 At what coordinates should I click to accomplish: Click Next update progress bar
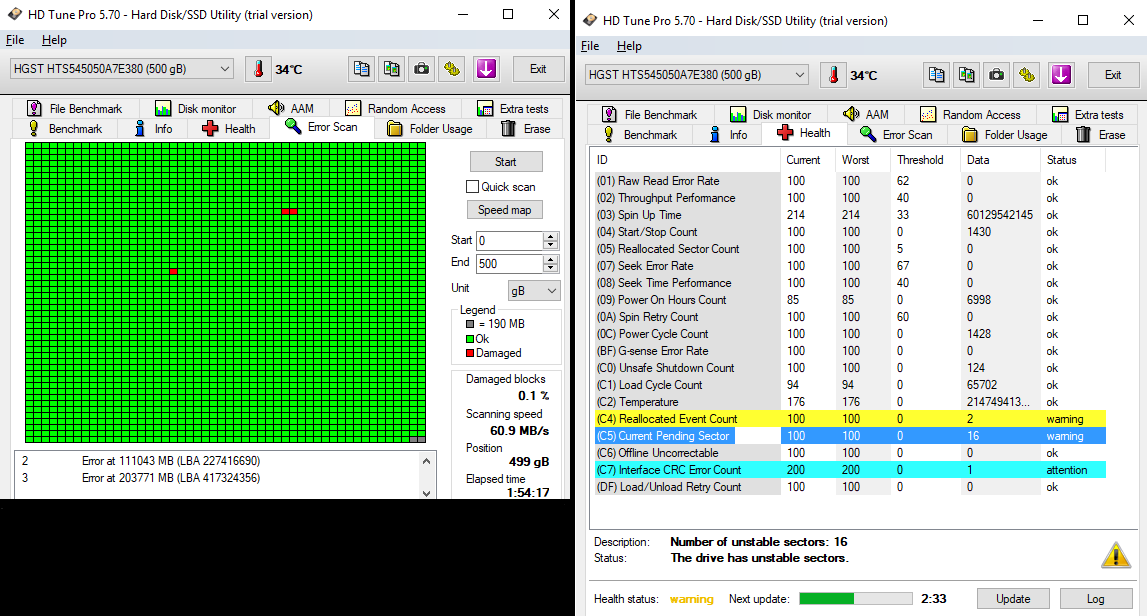pos(855,598)
